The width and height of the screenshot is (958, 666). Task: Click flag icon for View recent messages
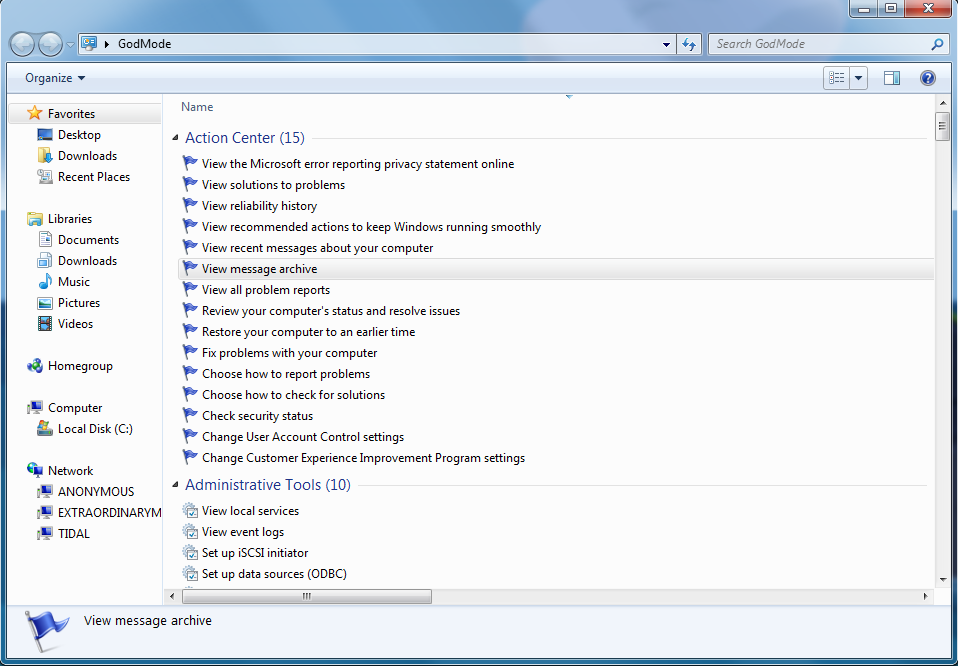point(190,247)
